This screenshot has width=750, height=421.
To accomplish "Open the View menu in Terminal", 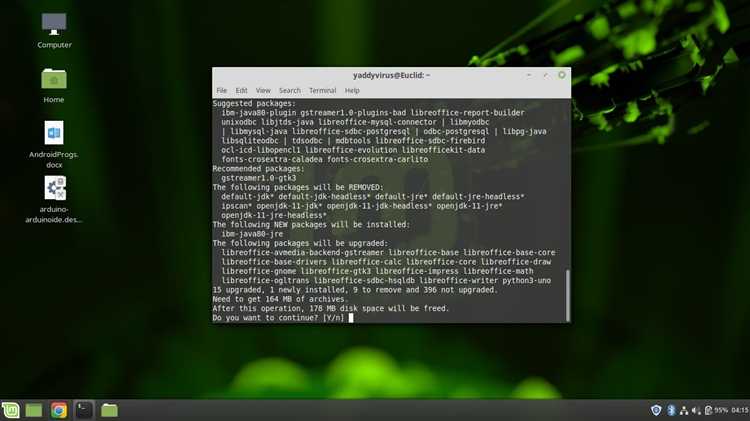I will (263, 90).
